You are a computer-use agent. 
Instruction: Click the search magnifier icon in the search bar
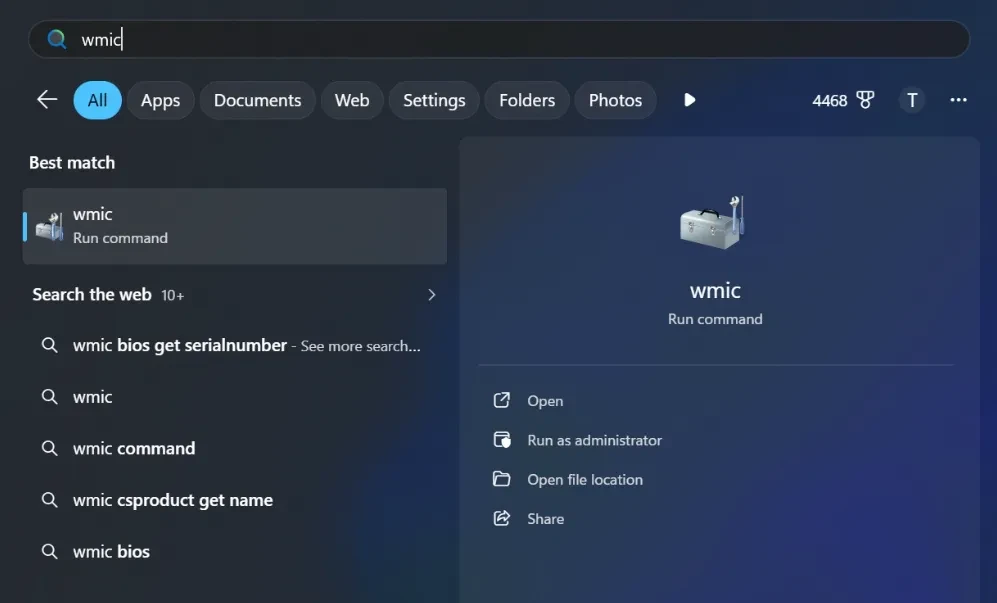pyautogui.click(x=57, y=39)
